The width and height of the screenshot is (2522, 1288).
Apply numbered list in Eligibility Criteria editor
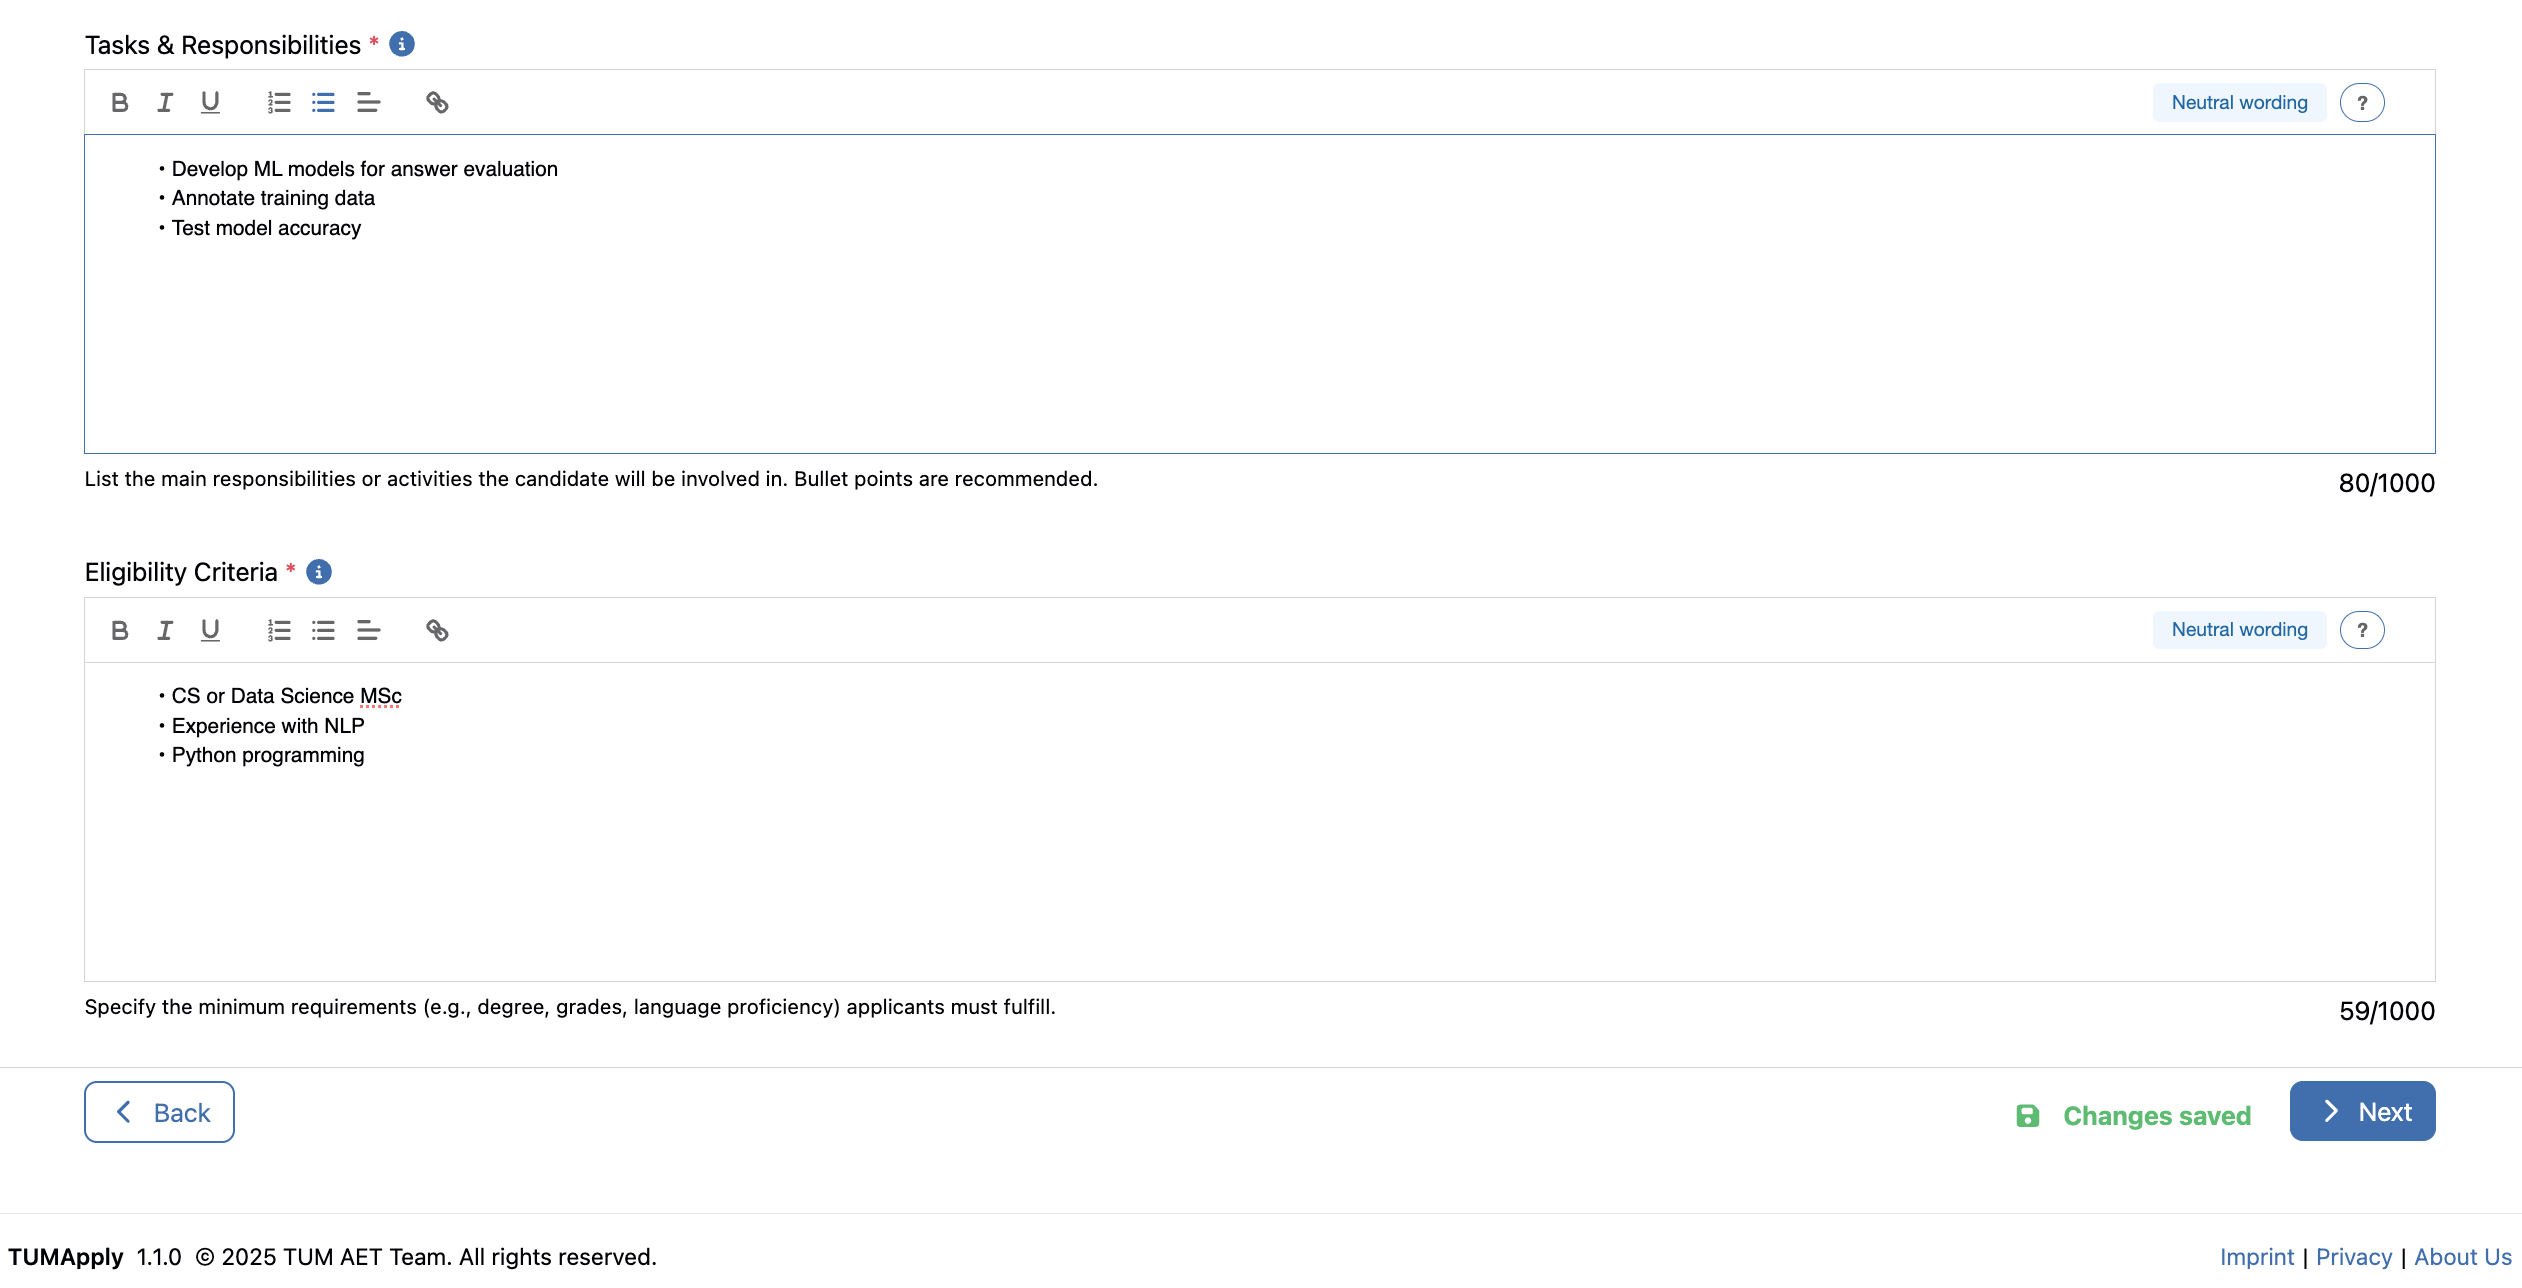coord(279,630)
